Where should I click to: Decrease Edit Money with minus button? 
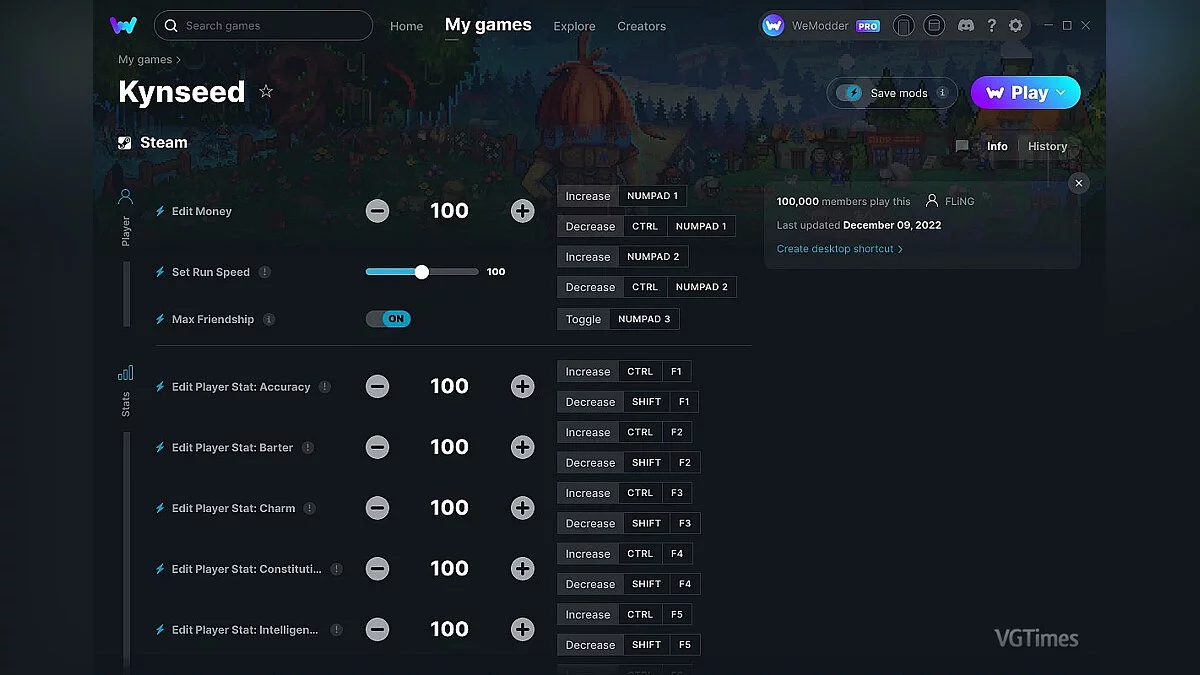pos(377,211)
